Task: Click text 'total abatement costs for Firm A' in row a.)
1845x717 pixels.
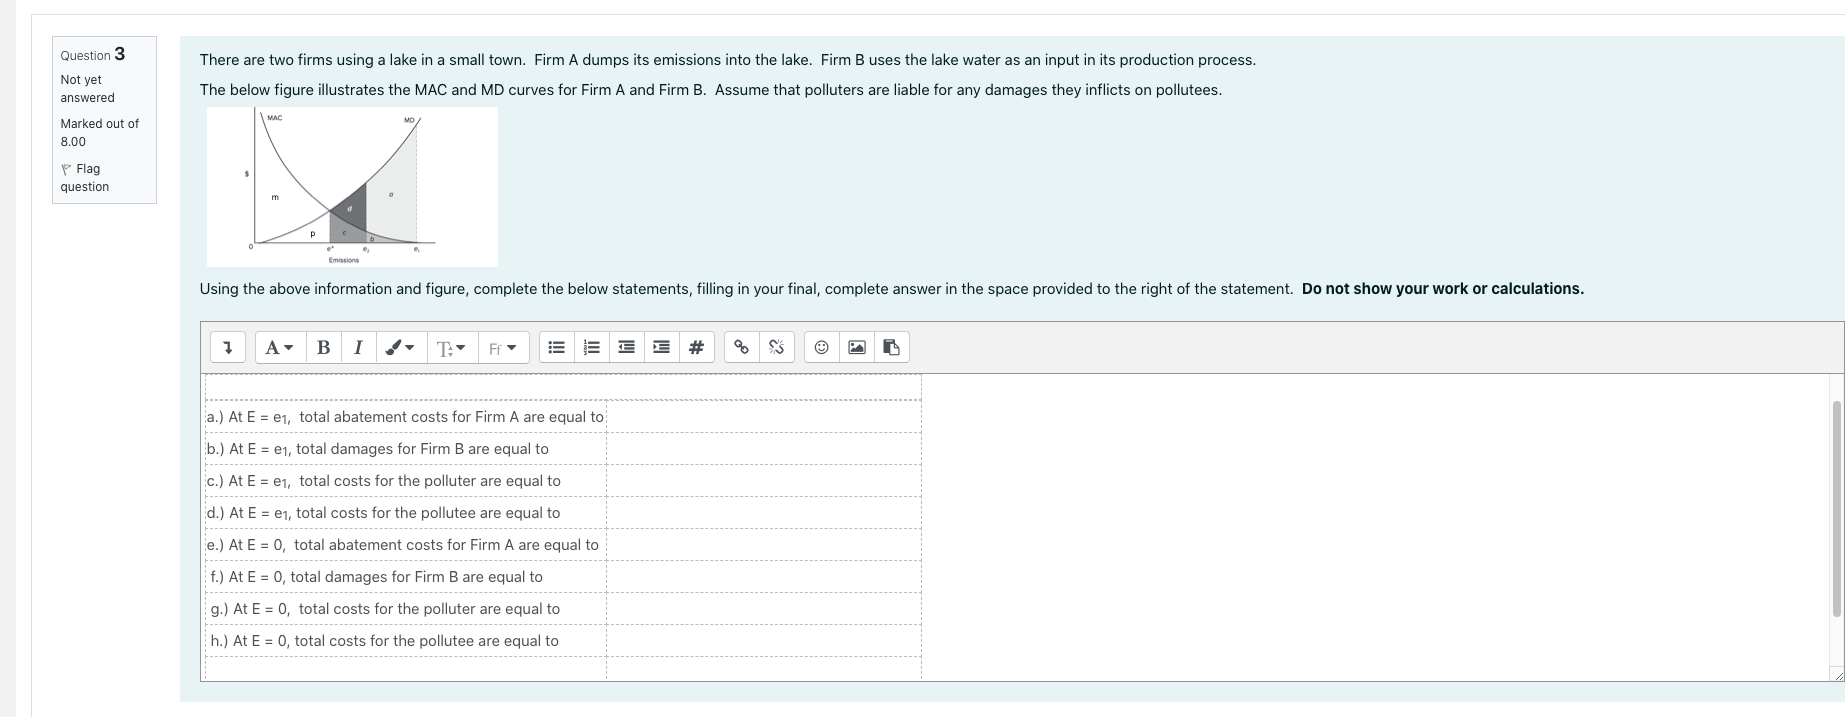Action: tap(409, 417)
